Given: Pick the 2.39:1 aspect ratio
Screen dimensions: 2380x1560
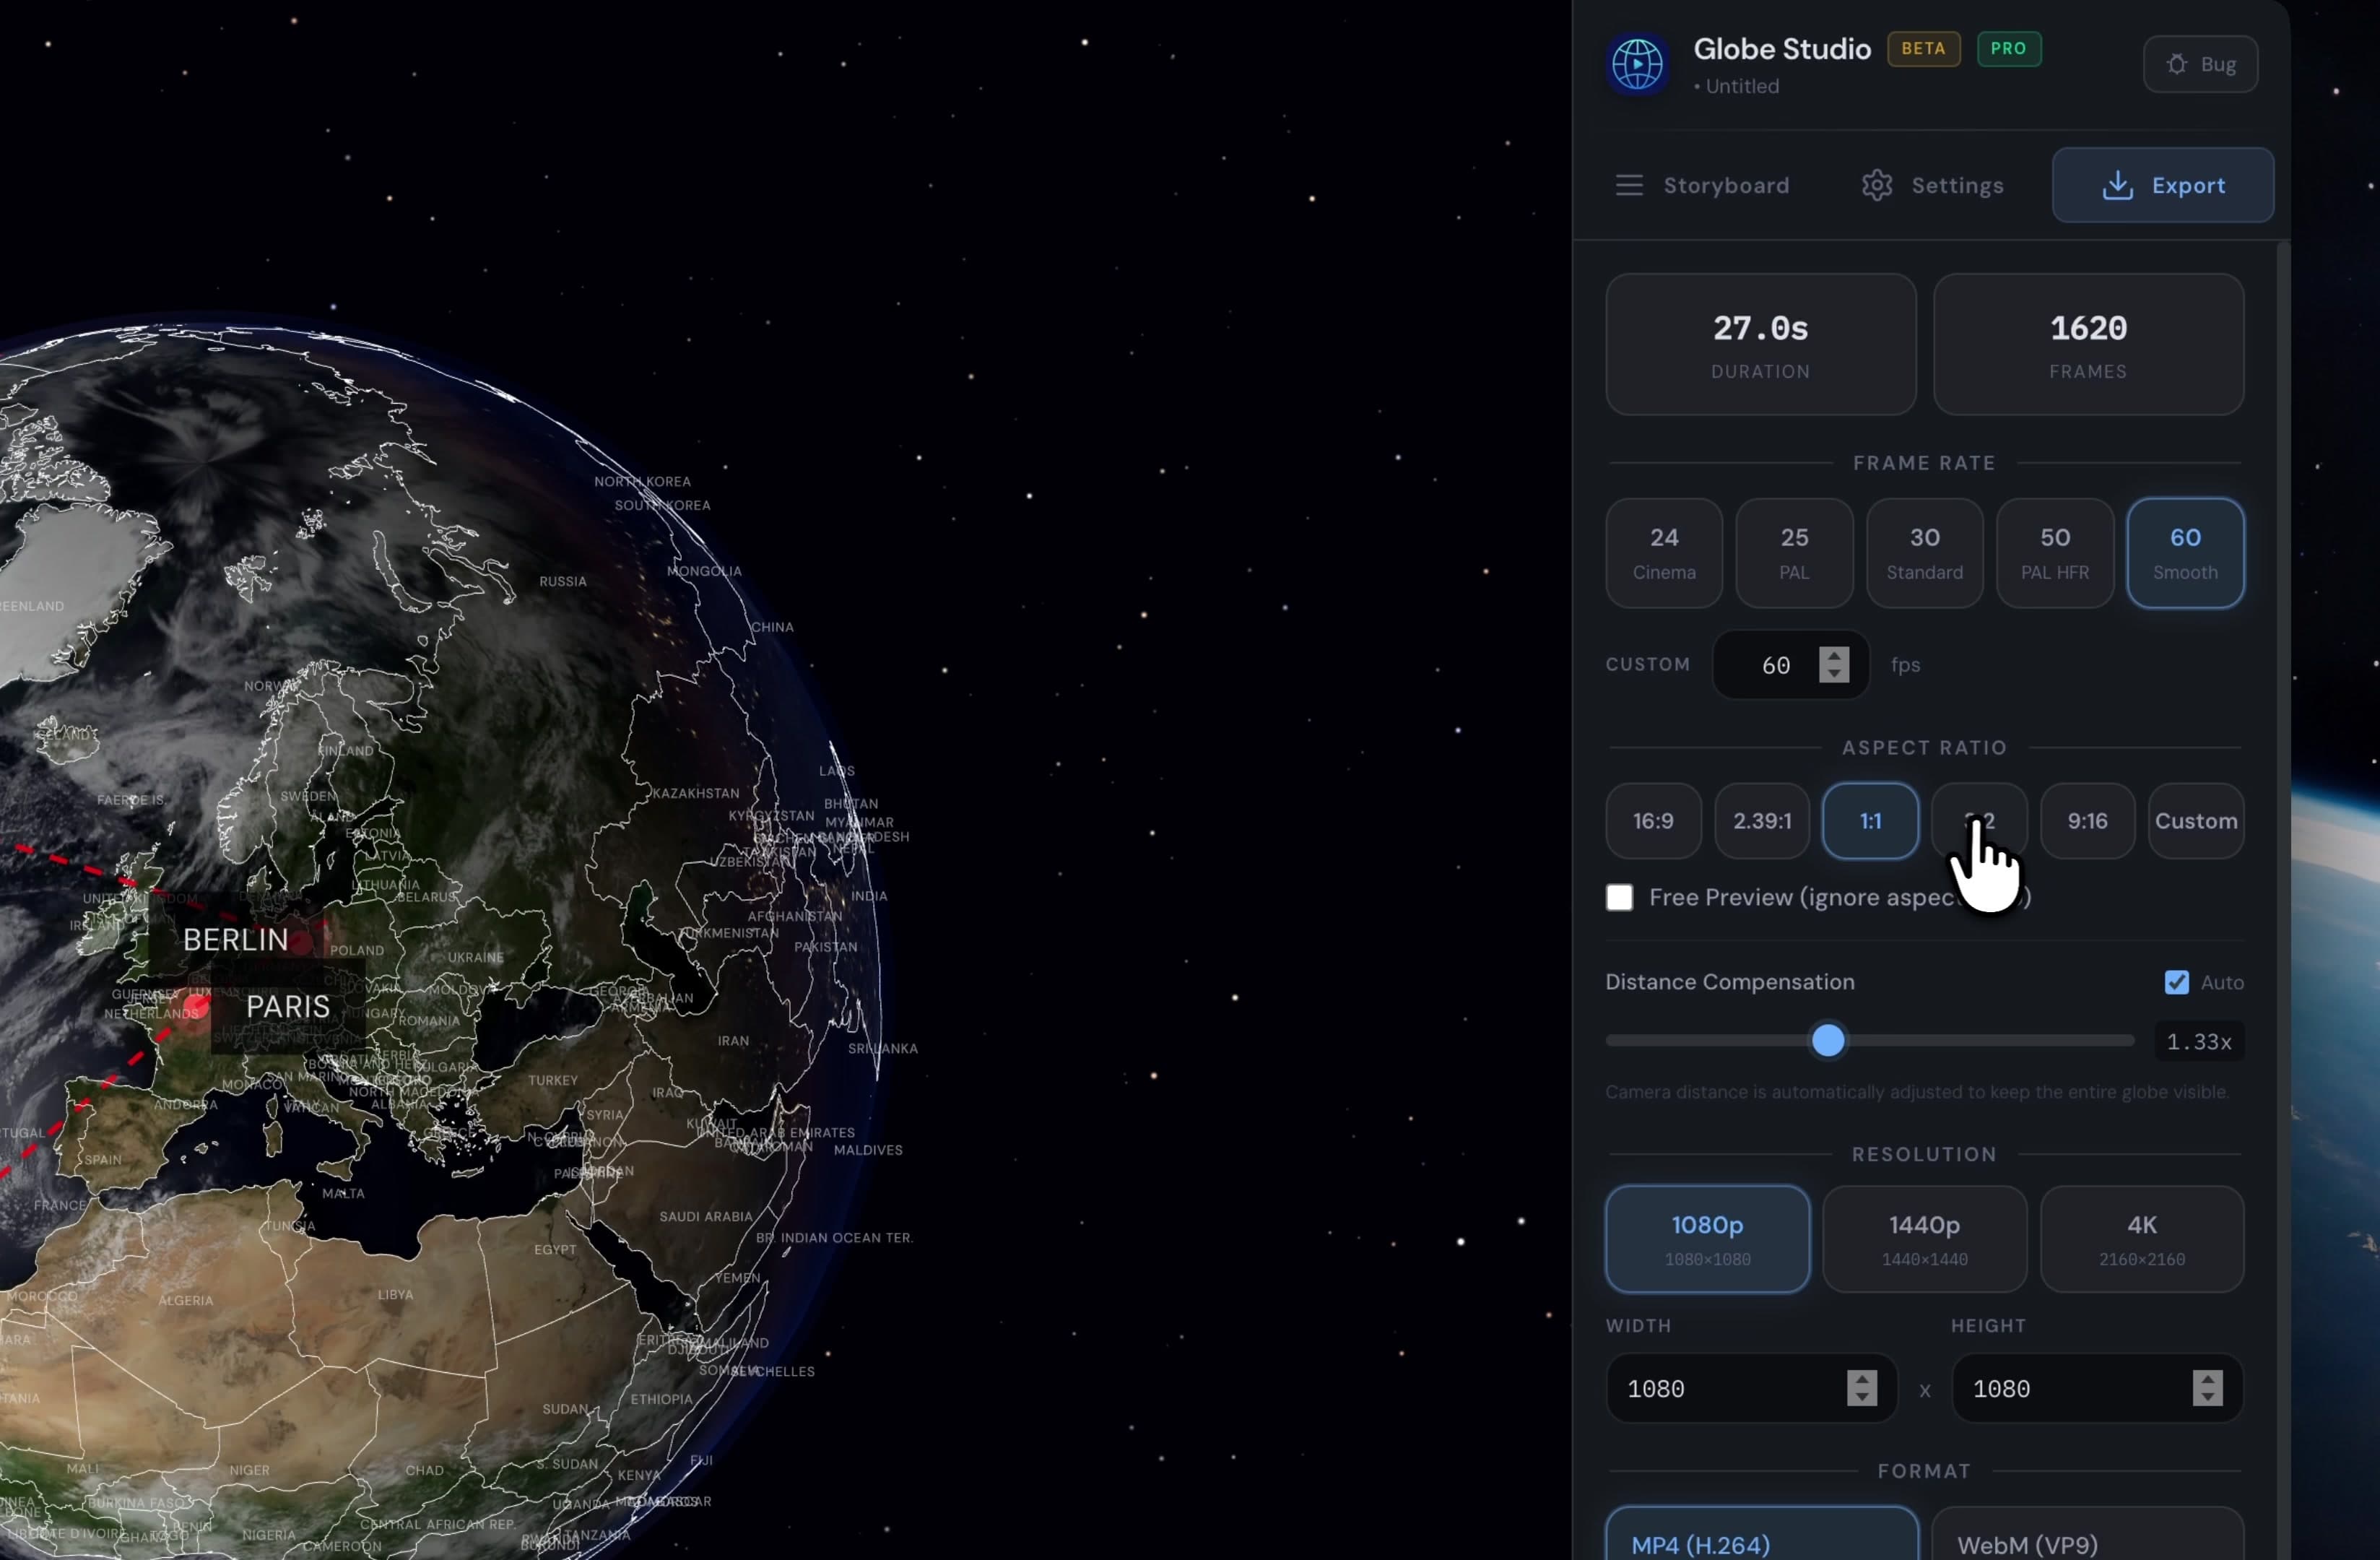Looking at the screenshot, I should click(1761, 821).
